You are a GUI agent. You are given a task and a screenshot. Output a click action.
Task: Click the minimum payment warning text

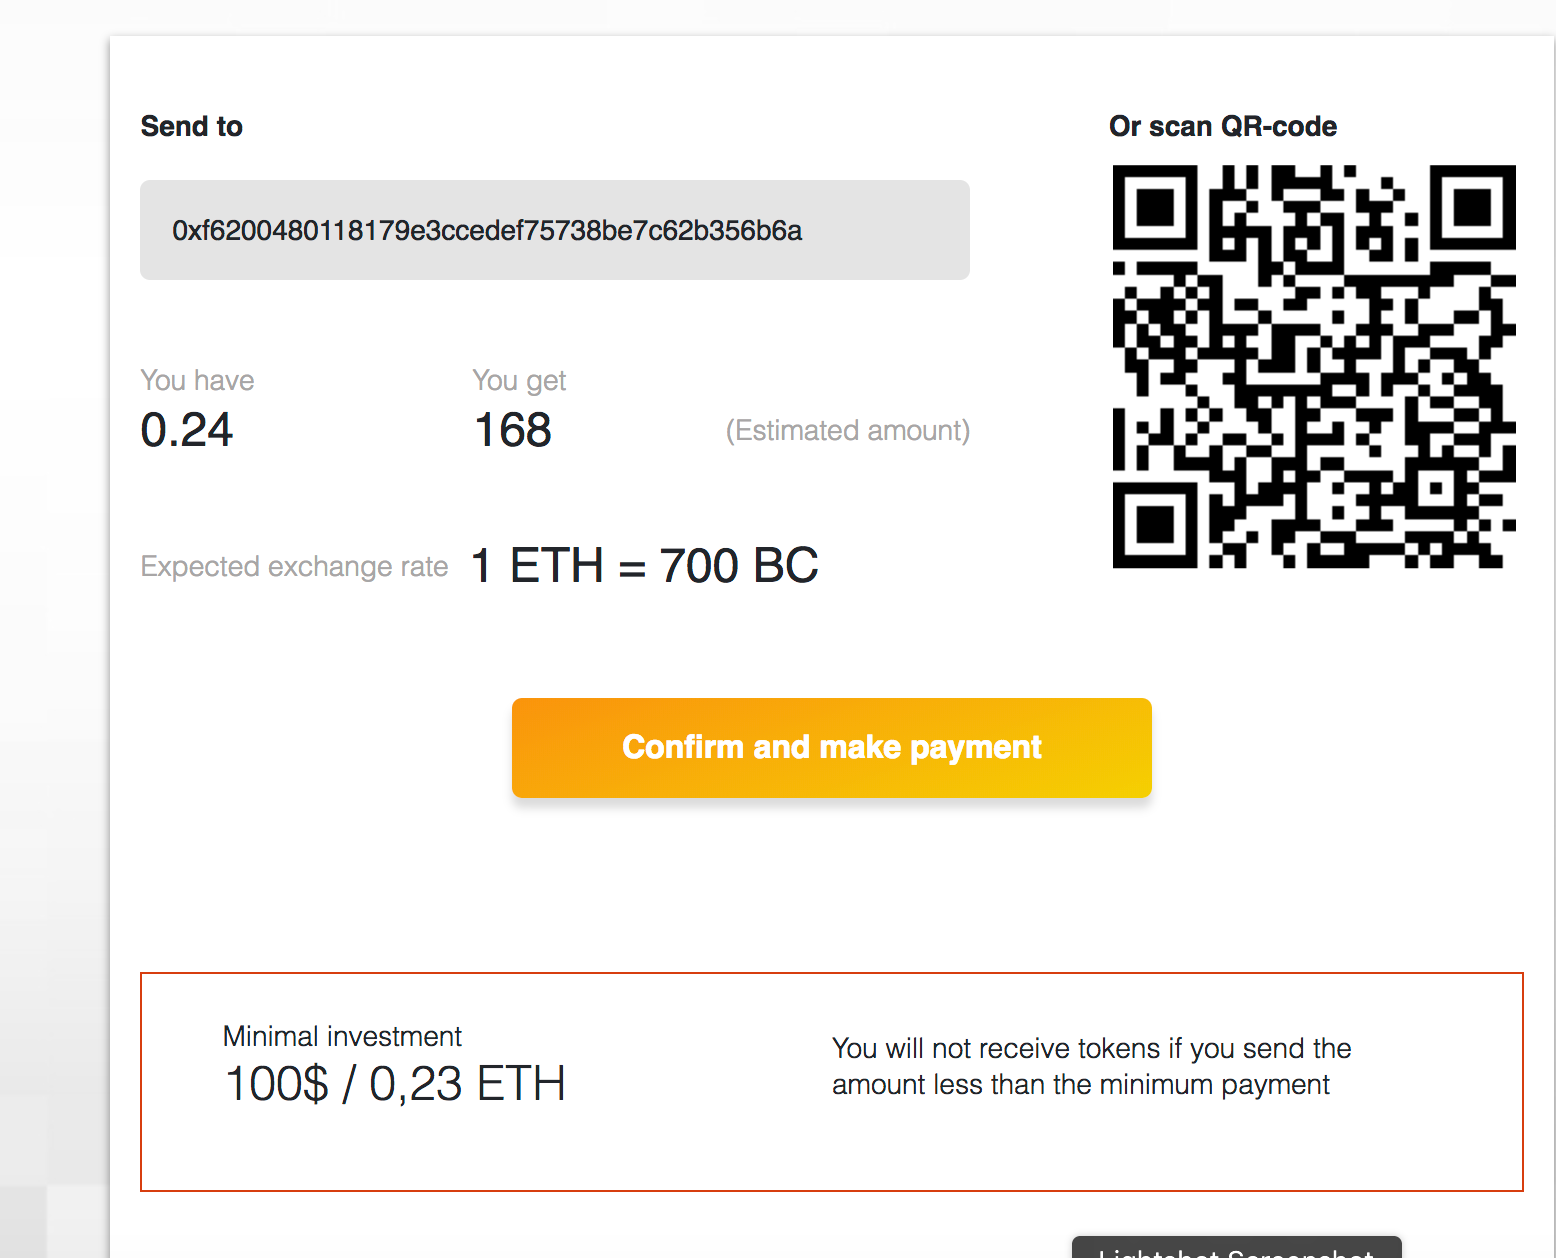point(1091,1066)
